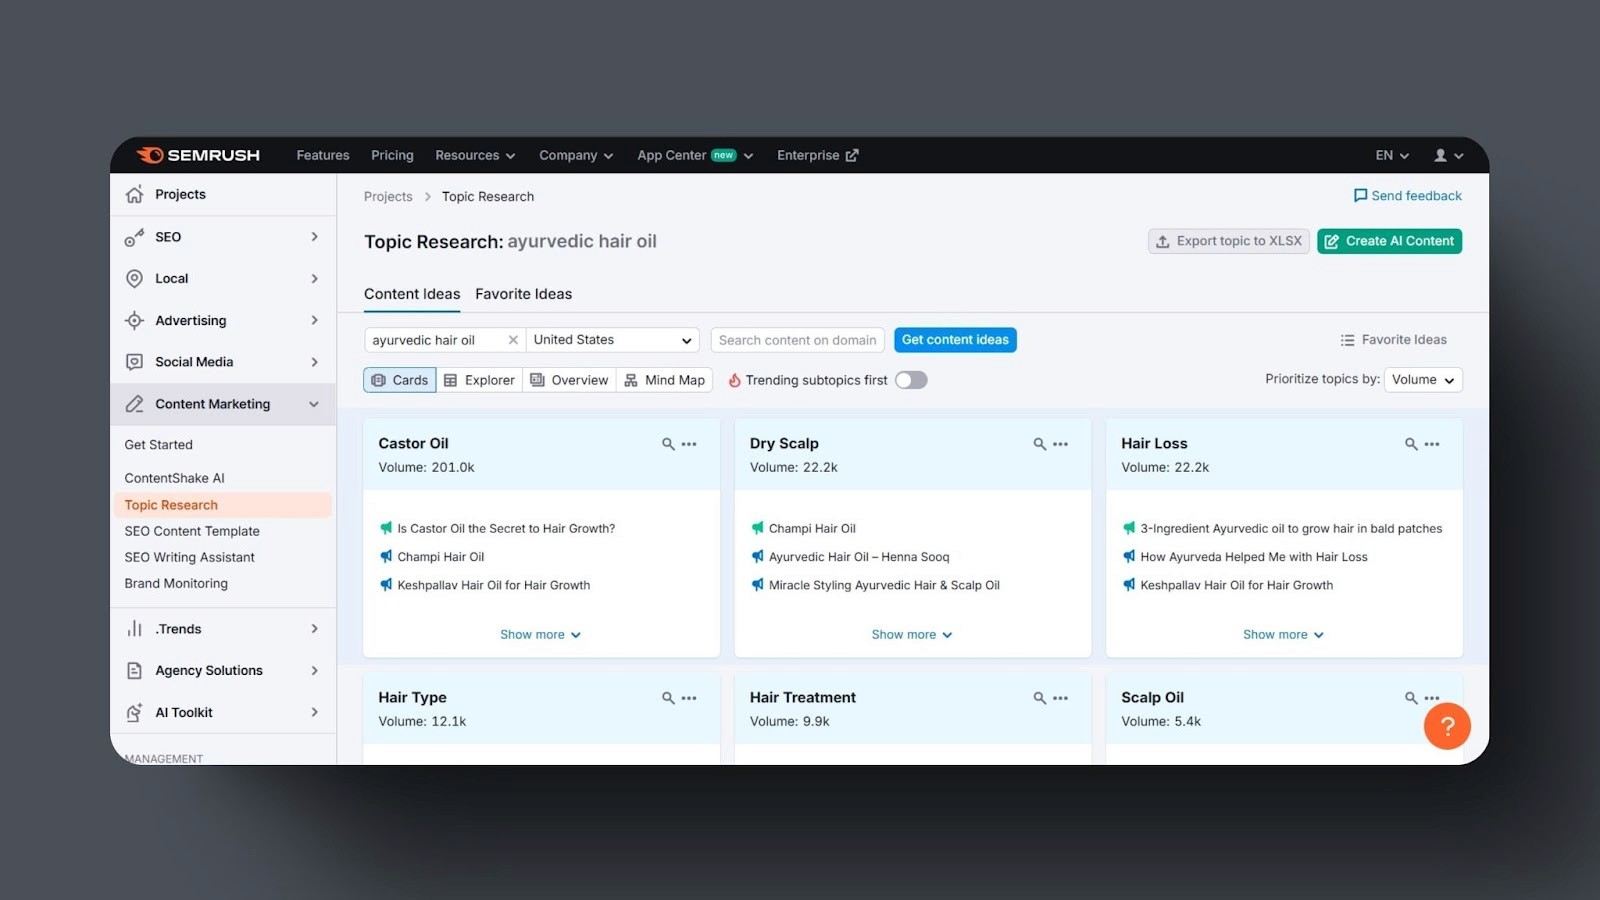Select the Overview view

(569, 380)
